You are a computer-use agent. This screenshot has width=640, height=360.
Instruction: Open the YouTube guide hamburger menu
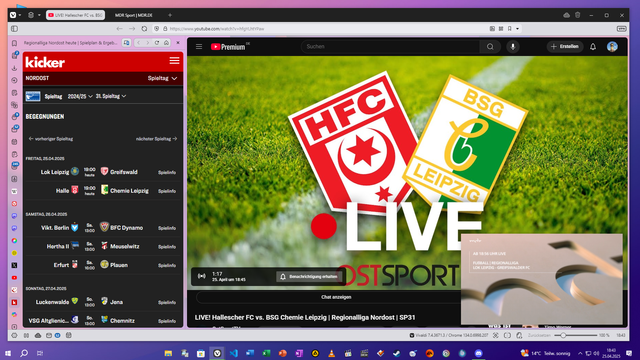click(199, 47)
